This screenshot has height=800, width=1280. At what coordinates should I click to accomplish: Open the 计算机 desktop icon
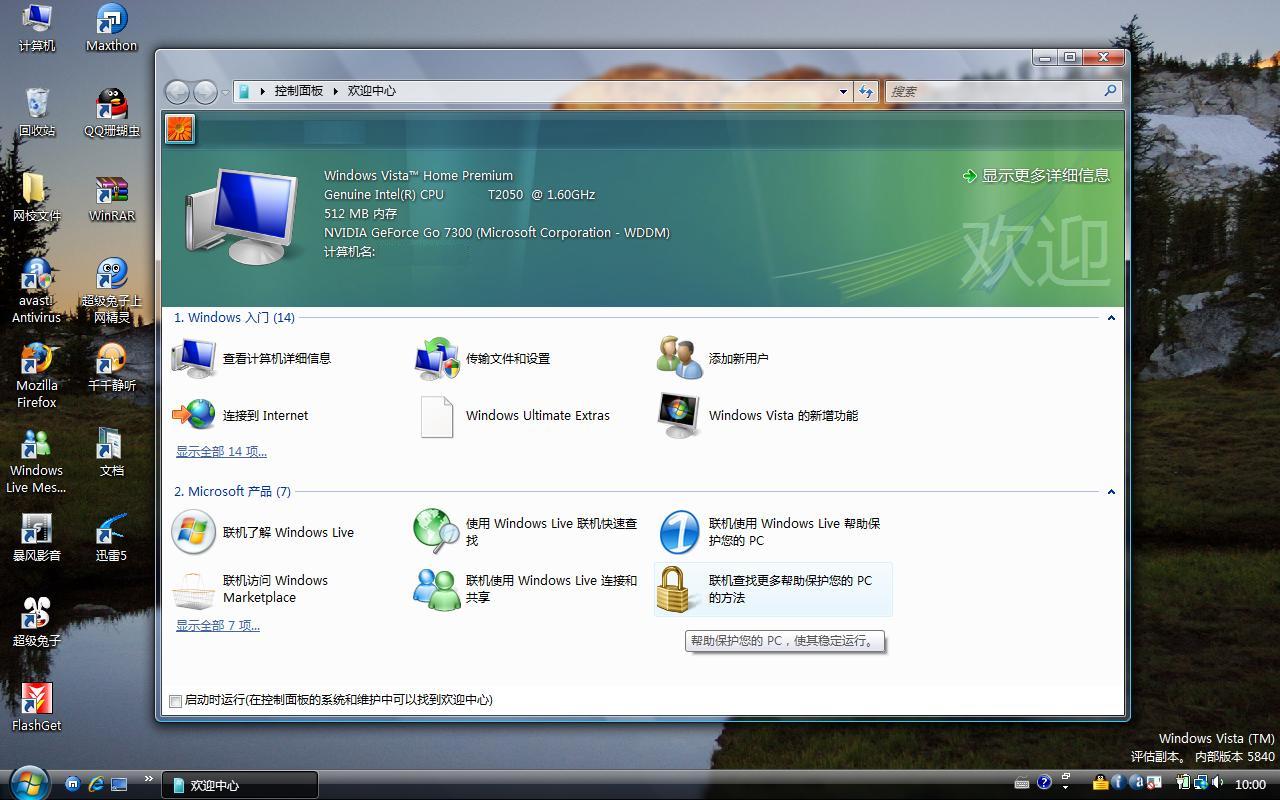(x=37, y=28)
